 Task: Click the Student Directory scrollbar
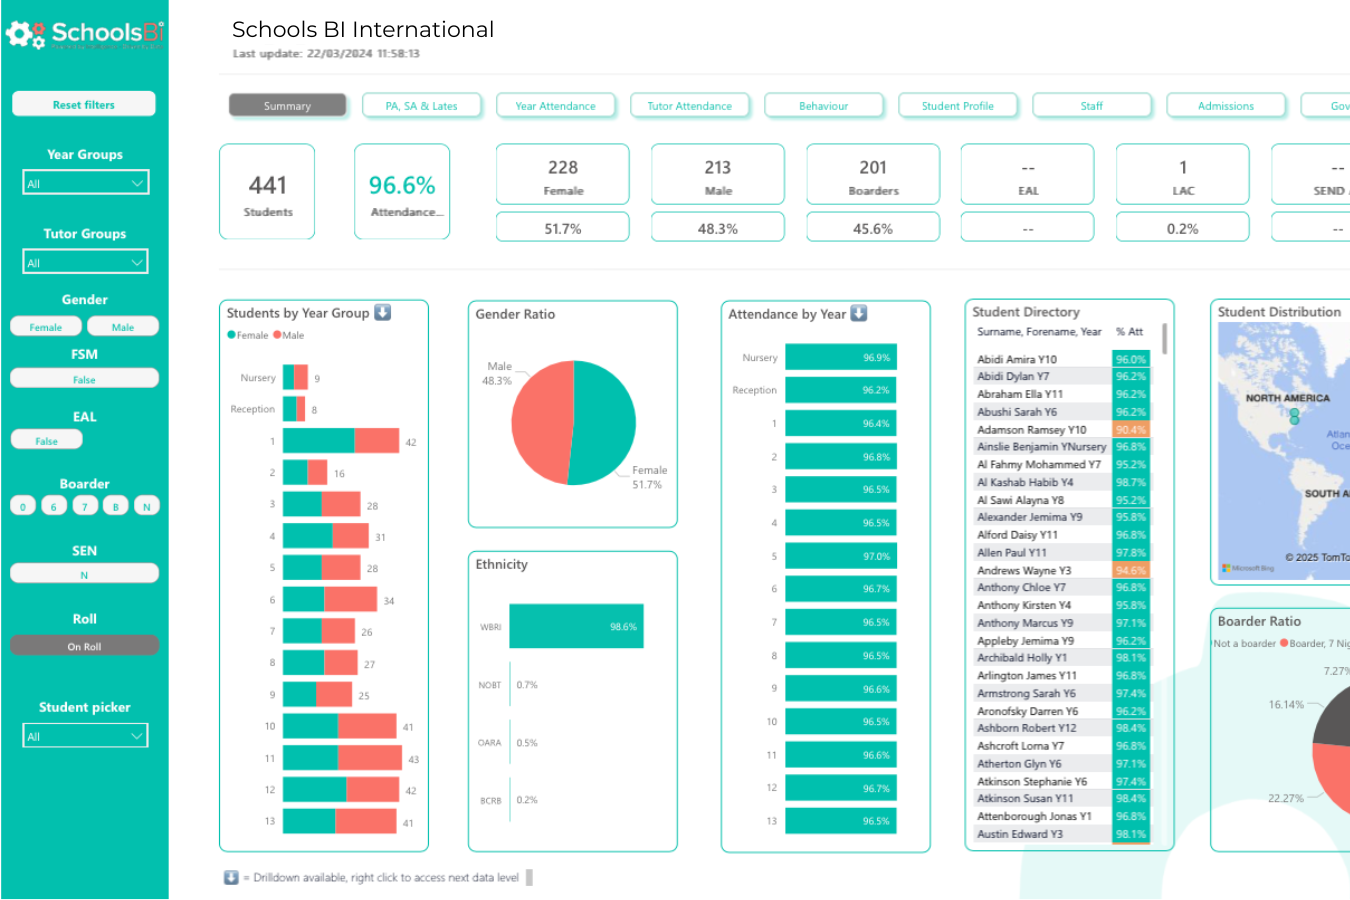pyautogui.click(x=1165, y=339)
